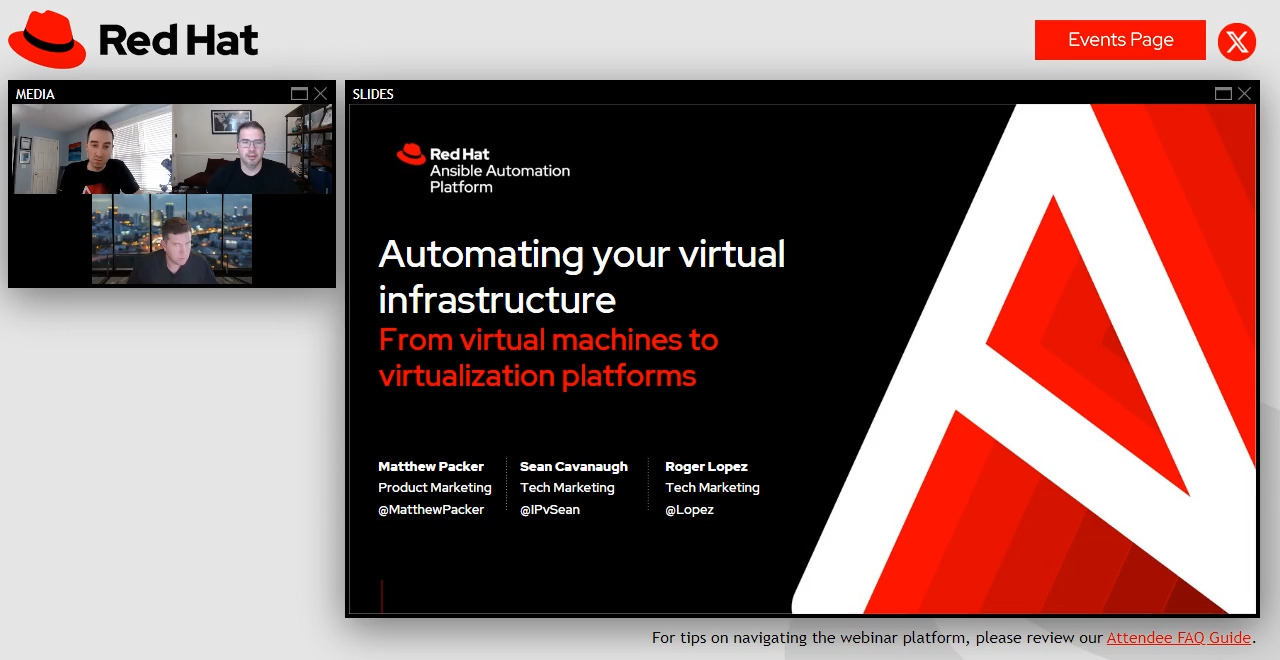
Task: Maximize the SLIDES panel
Action: point(1223,93)
